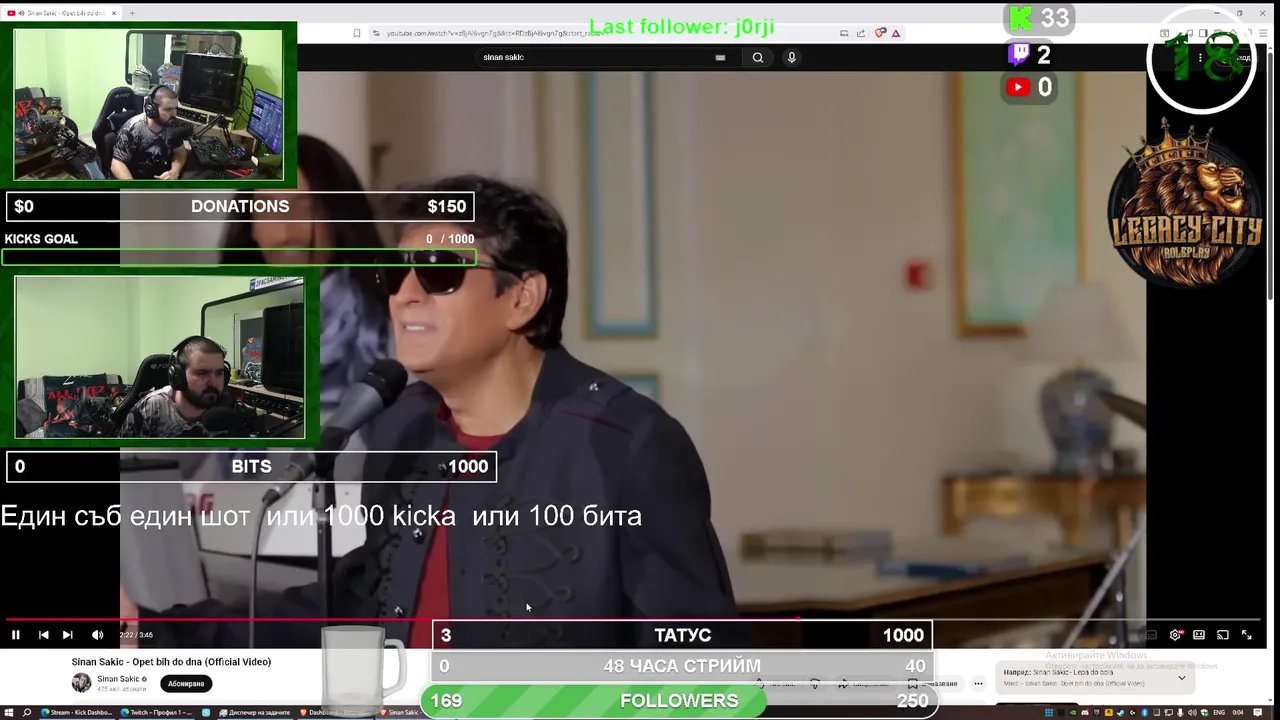This screenshot has height=720, width=1280.
Task: Click the ENG language indicator
Action: click(x=1220, y=713)
